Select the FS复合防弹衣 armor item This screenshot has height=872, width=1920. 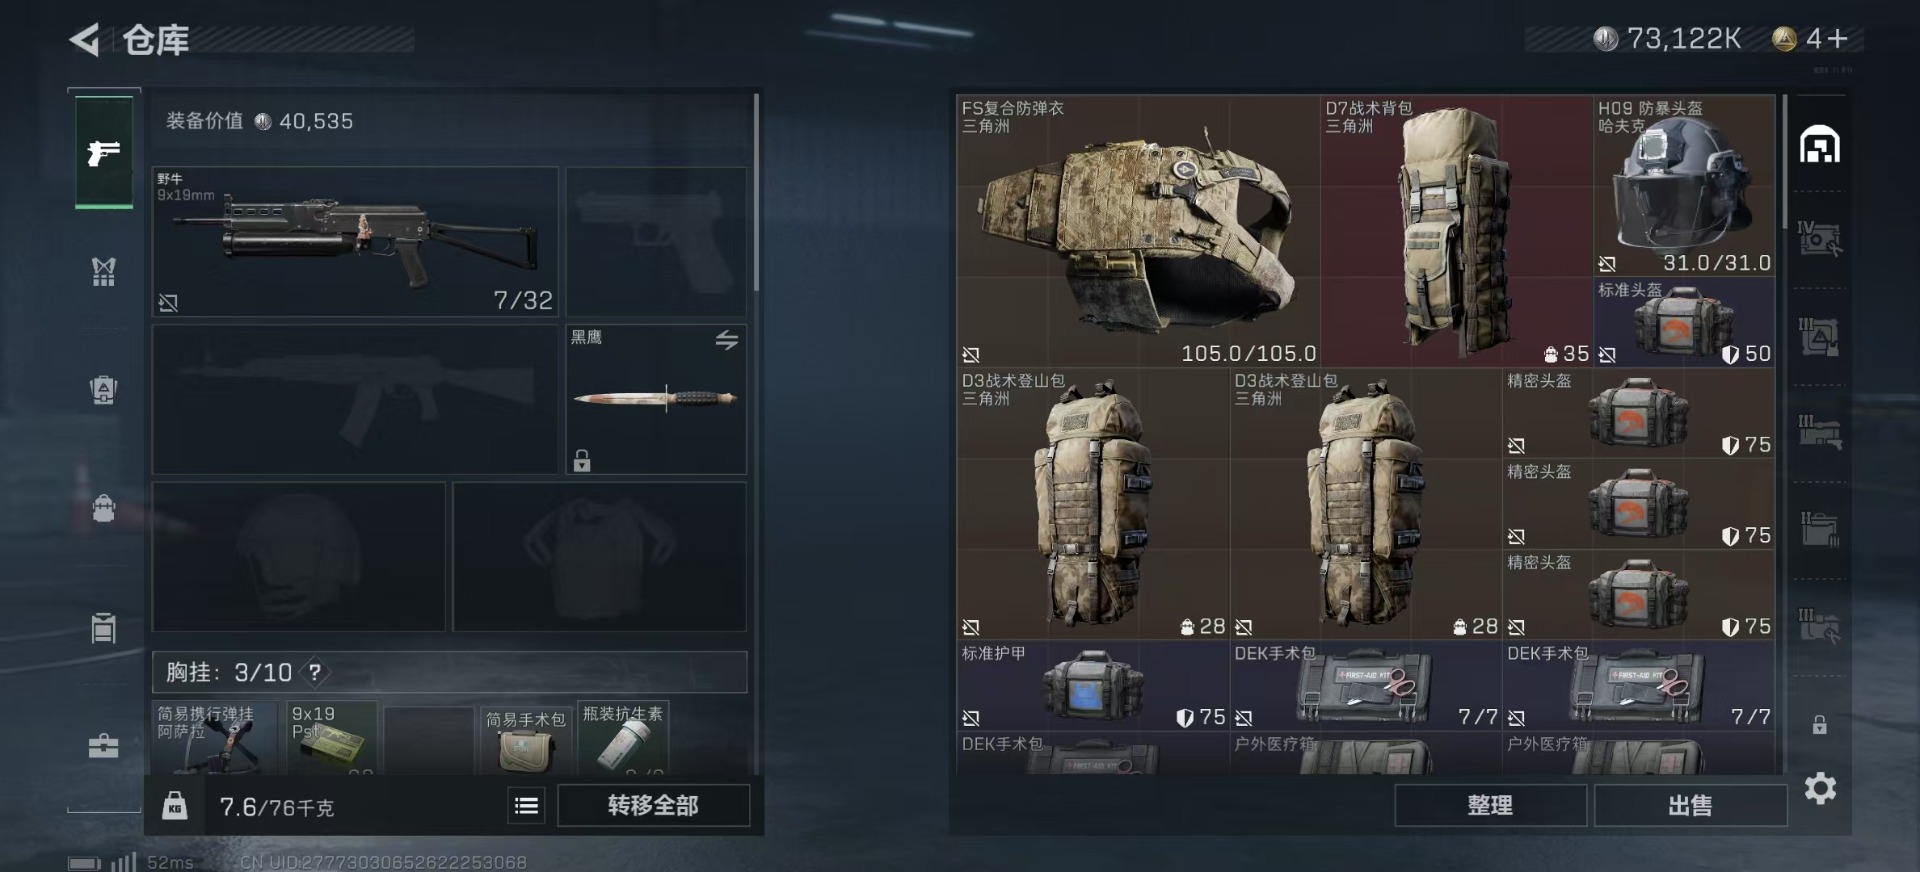coord(1138,231)
